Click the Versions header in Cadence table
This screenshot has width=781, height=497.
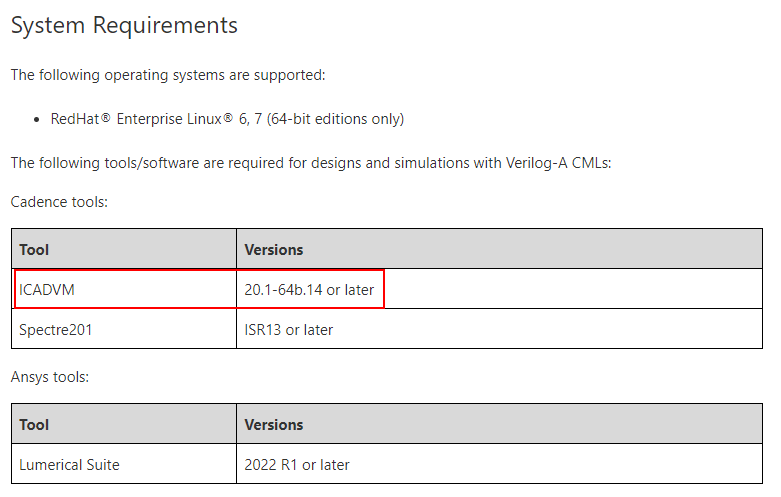click(x=499, y=249)
